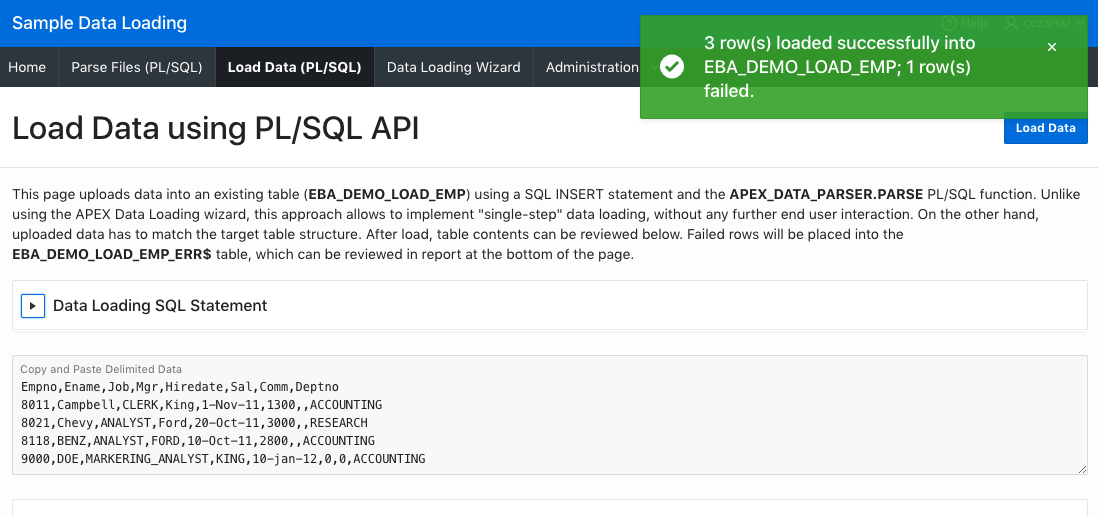Click the rows loaded notification message text

click(838, 67)
